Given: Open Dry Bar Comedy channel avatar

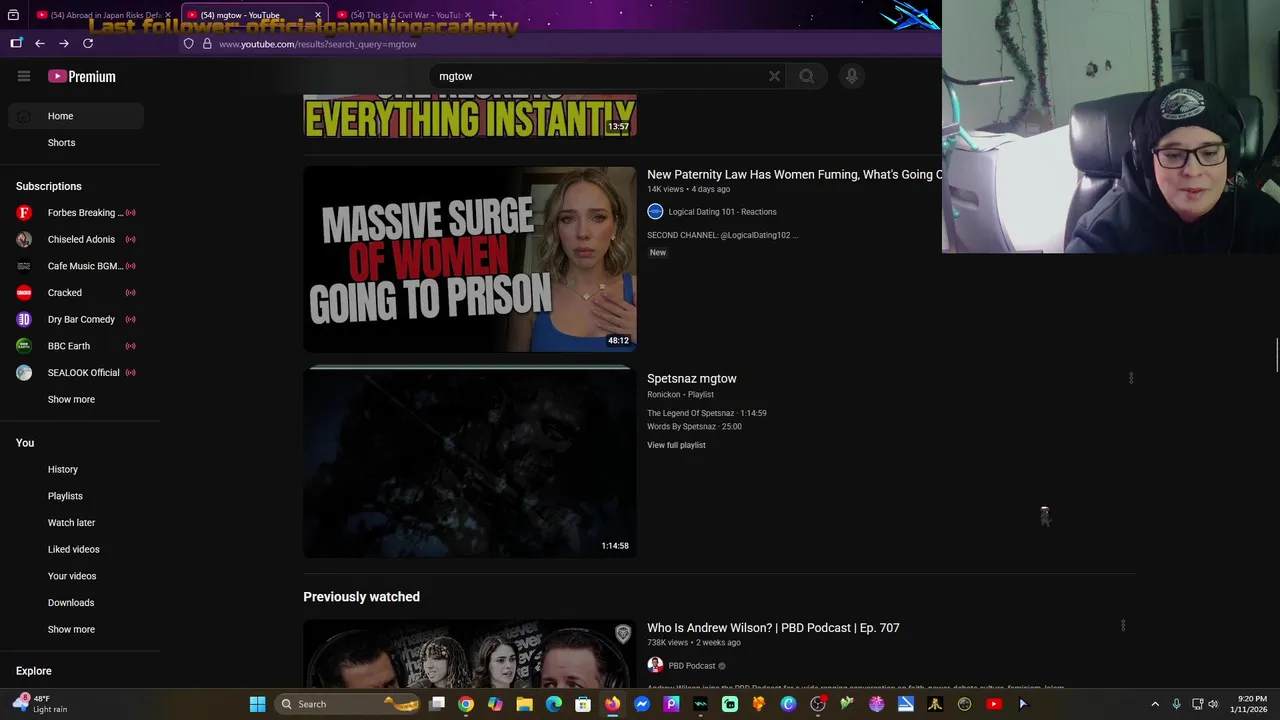Looking at the screenshot, I should [x=24, y=319].
